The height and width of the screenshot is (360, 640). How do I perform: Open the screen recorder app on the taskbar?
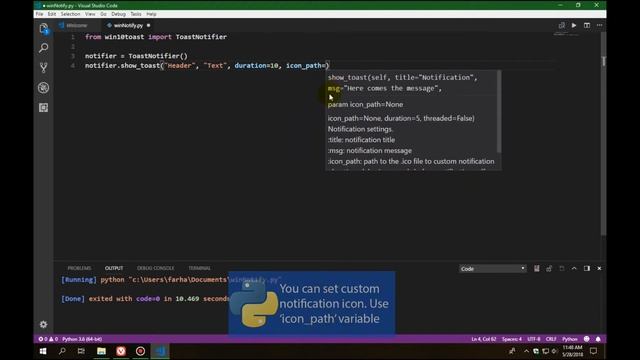coord(140,351)
